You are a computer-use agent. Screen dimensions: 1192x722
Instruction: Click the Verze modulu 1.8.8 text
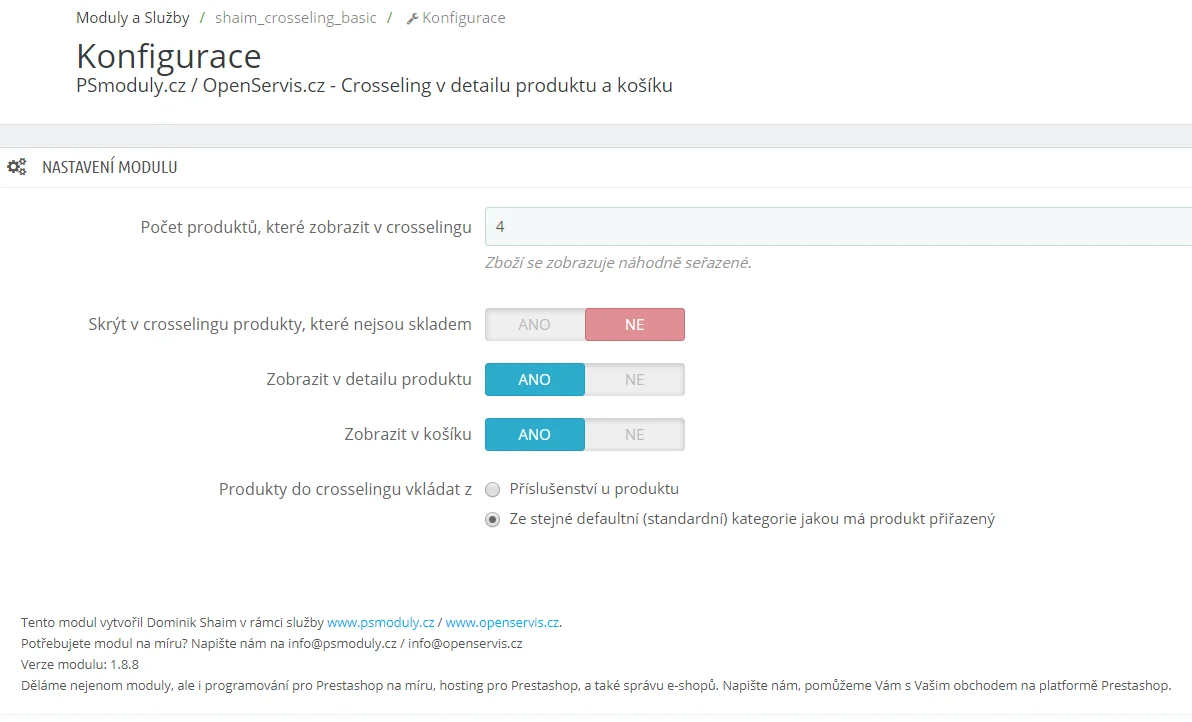(79, 664)
